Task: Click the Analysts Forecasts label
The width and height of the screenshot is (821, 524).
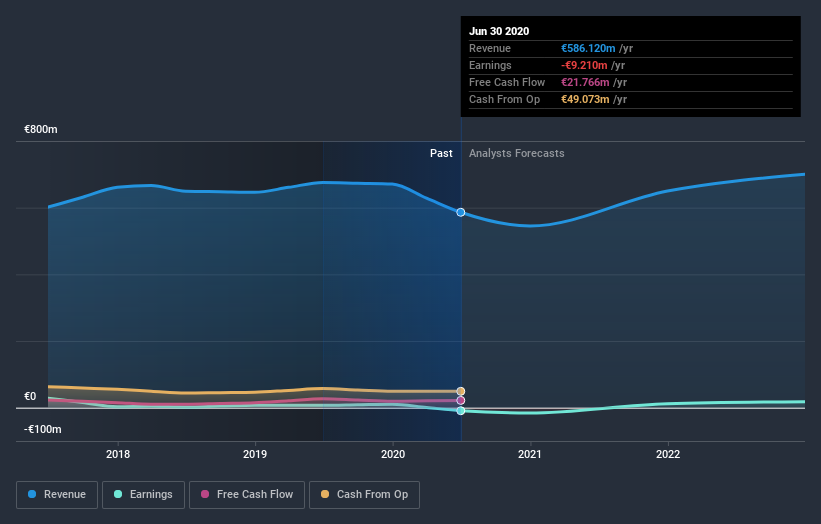Action: pos(517,153)
